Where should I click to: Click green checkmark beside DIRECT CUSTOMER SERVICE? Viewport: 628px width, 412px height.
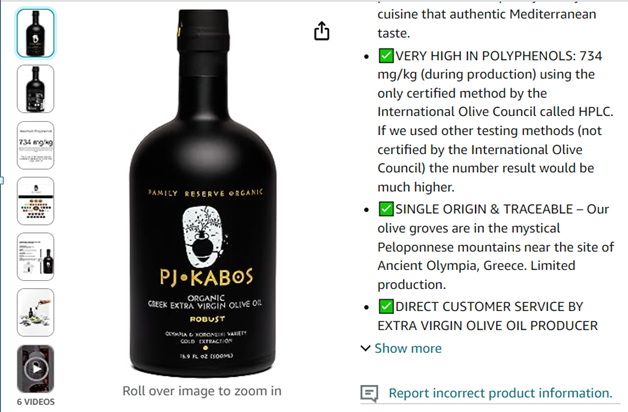pyautogui.click(x=386, y=306)
